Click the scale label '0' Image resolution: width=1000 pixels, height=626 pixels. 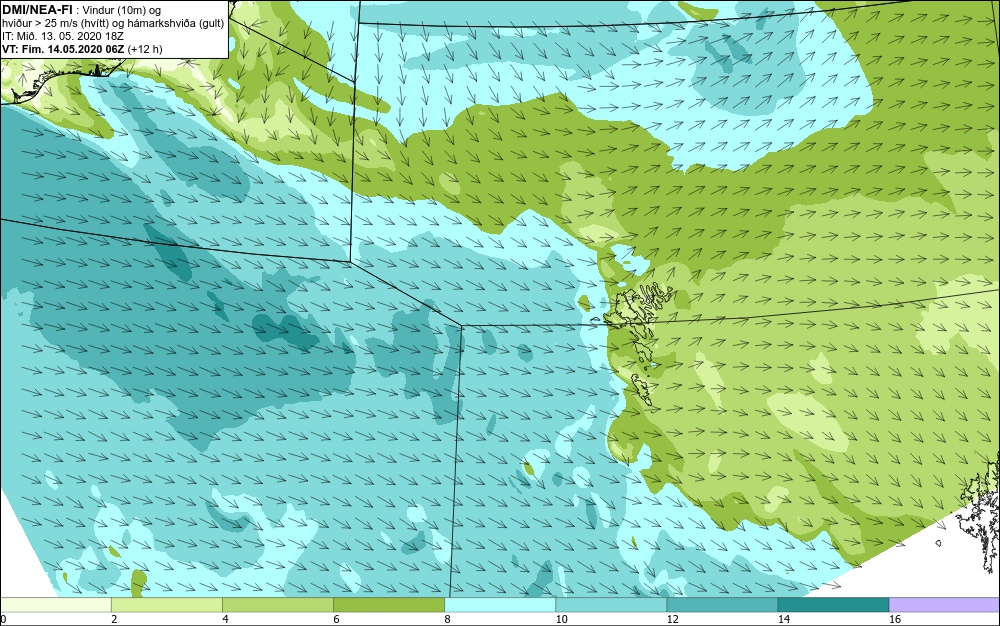point(3,619)
